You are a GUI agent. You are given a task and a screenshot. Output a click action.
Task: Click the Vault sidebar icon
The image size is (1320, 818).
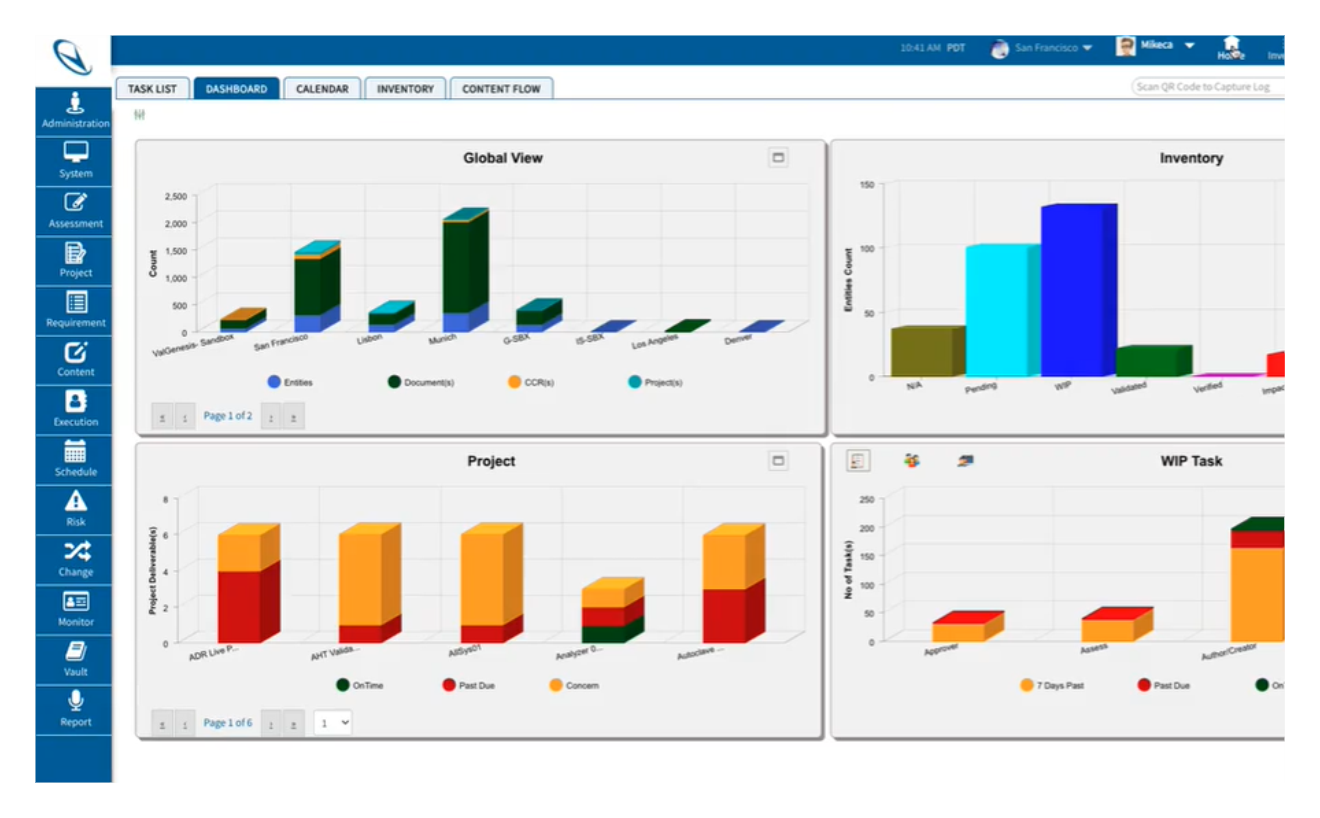[x=75, y=659]
